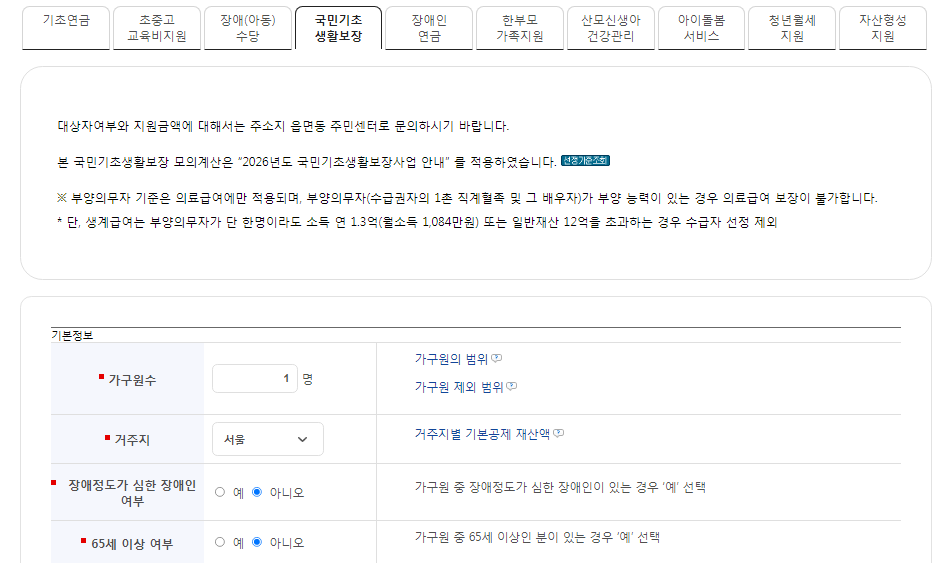Viewport: 940px width, 563px height.
Task: Click the notice starting '대상자여부와 지원금액에 대해서는'
Action: 283,126
